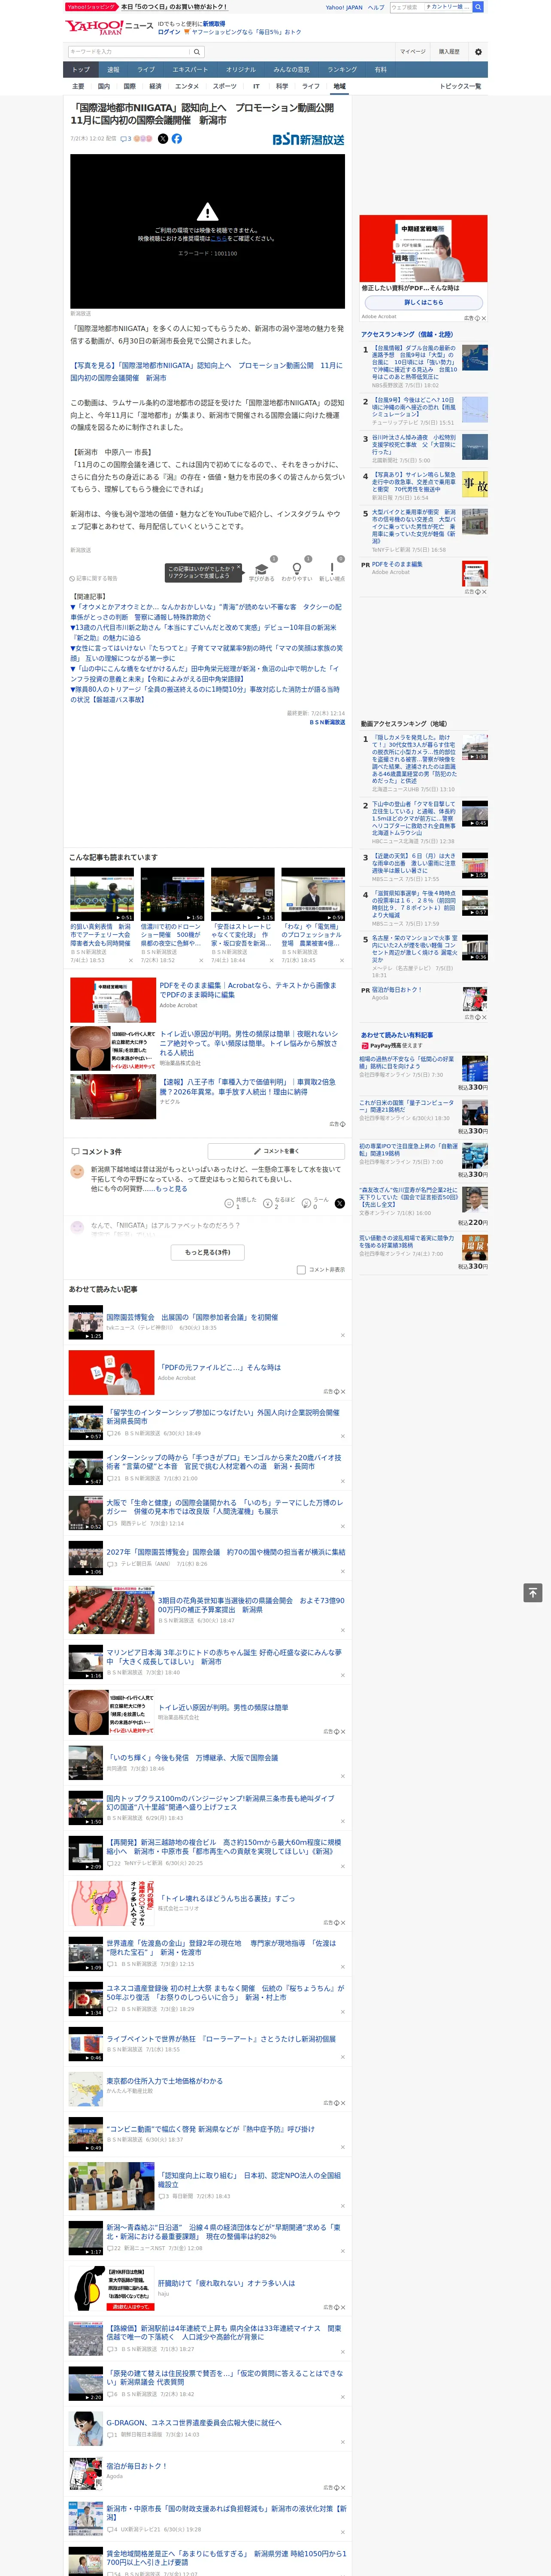Open the 【写真を見る】 article link
551x2576 pixels.
coord(206,371)
